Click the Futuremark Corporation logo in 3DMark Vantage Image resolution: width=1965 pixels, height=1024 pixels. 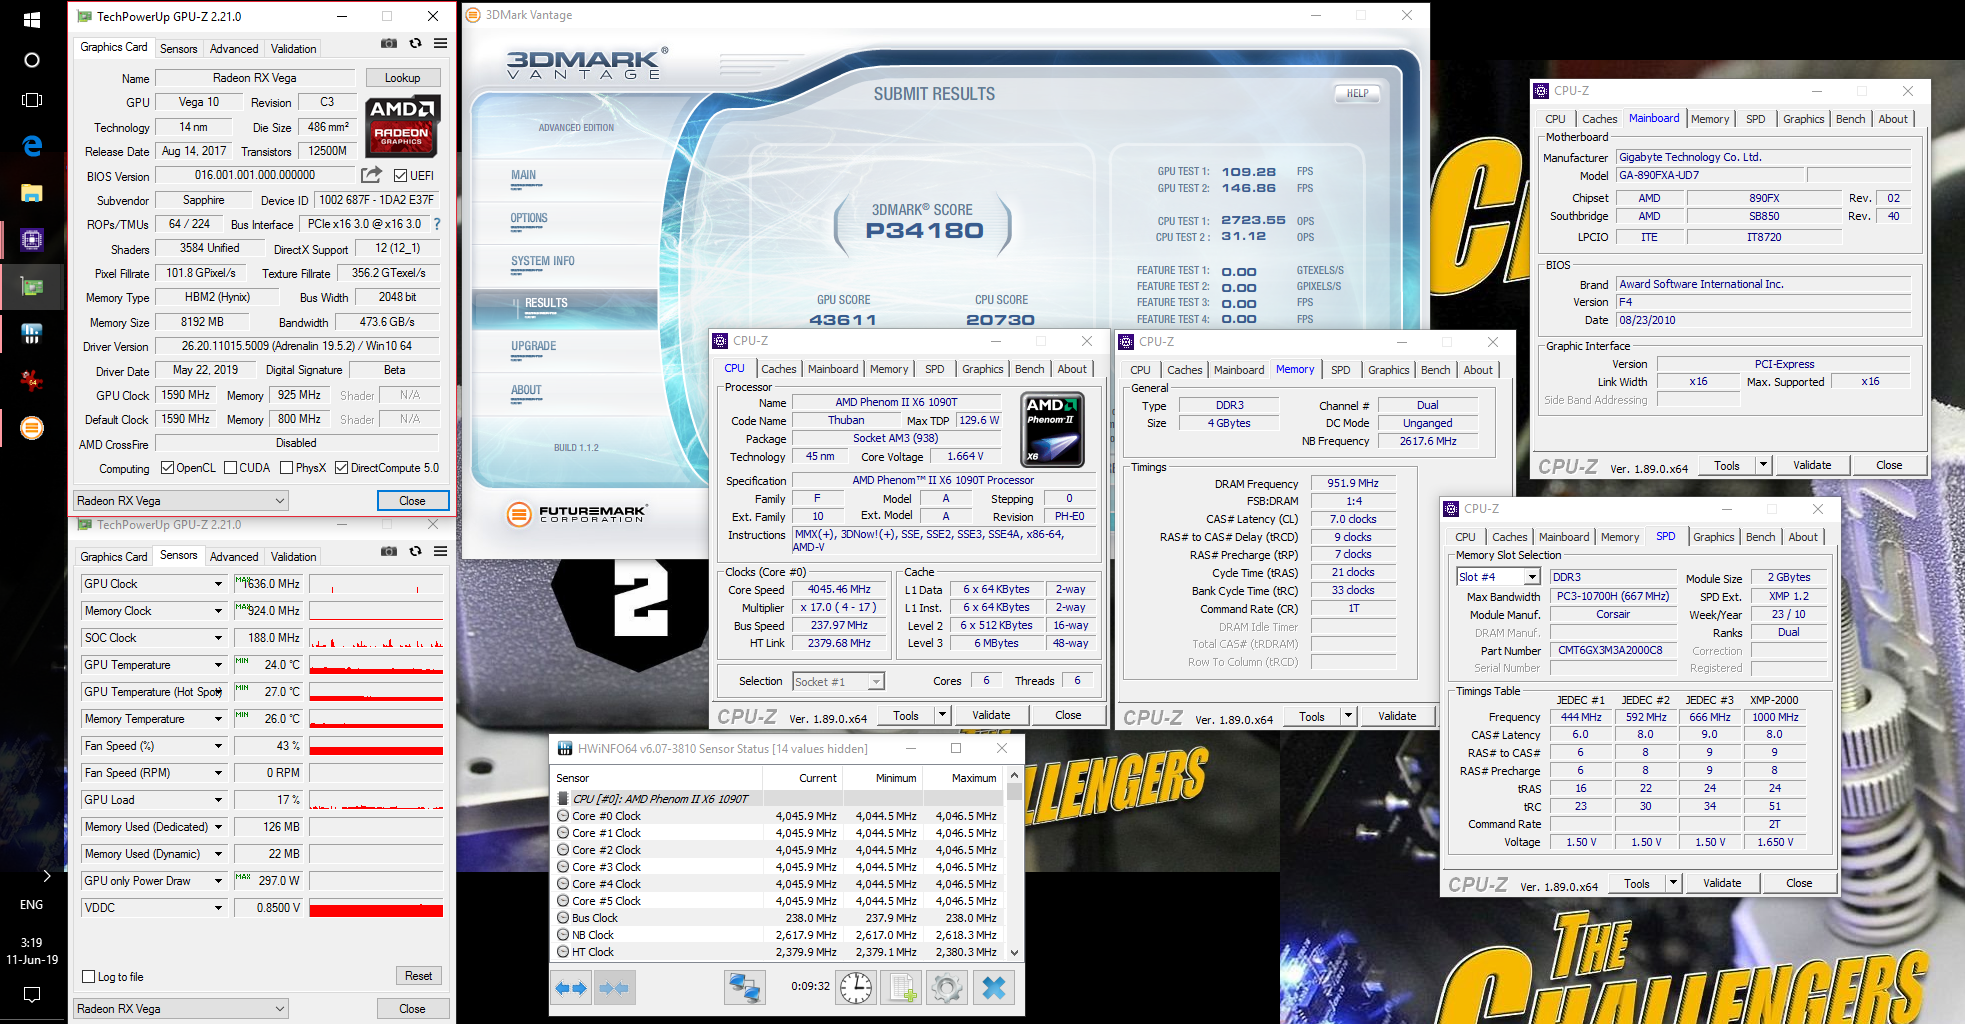pyautogui.click(x=578, y=514)
